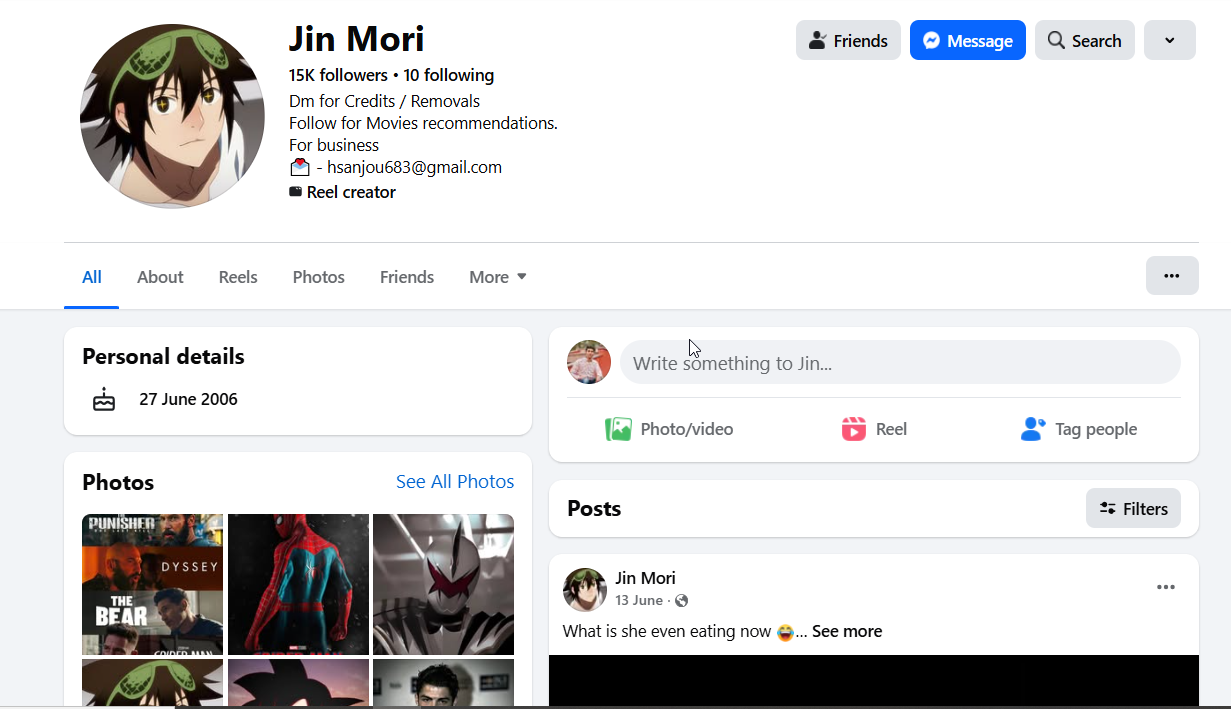Open the dark-haired man photo thumbnail
The height and width of the screenshot is (709, 1231).
click(x=444, y=682)
